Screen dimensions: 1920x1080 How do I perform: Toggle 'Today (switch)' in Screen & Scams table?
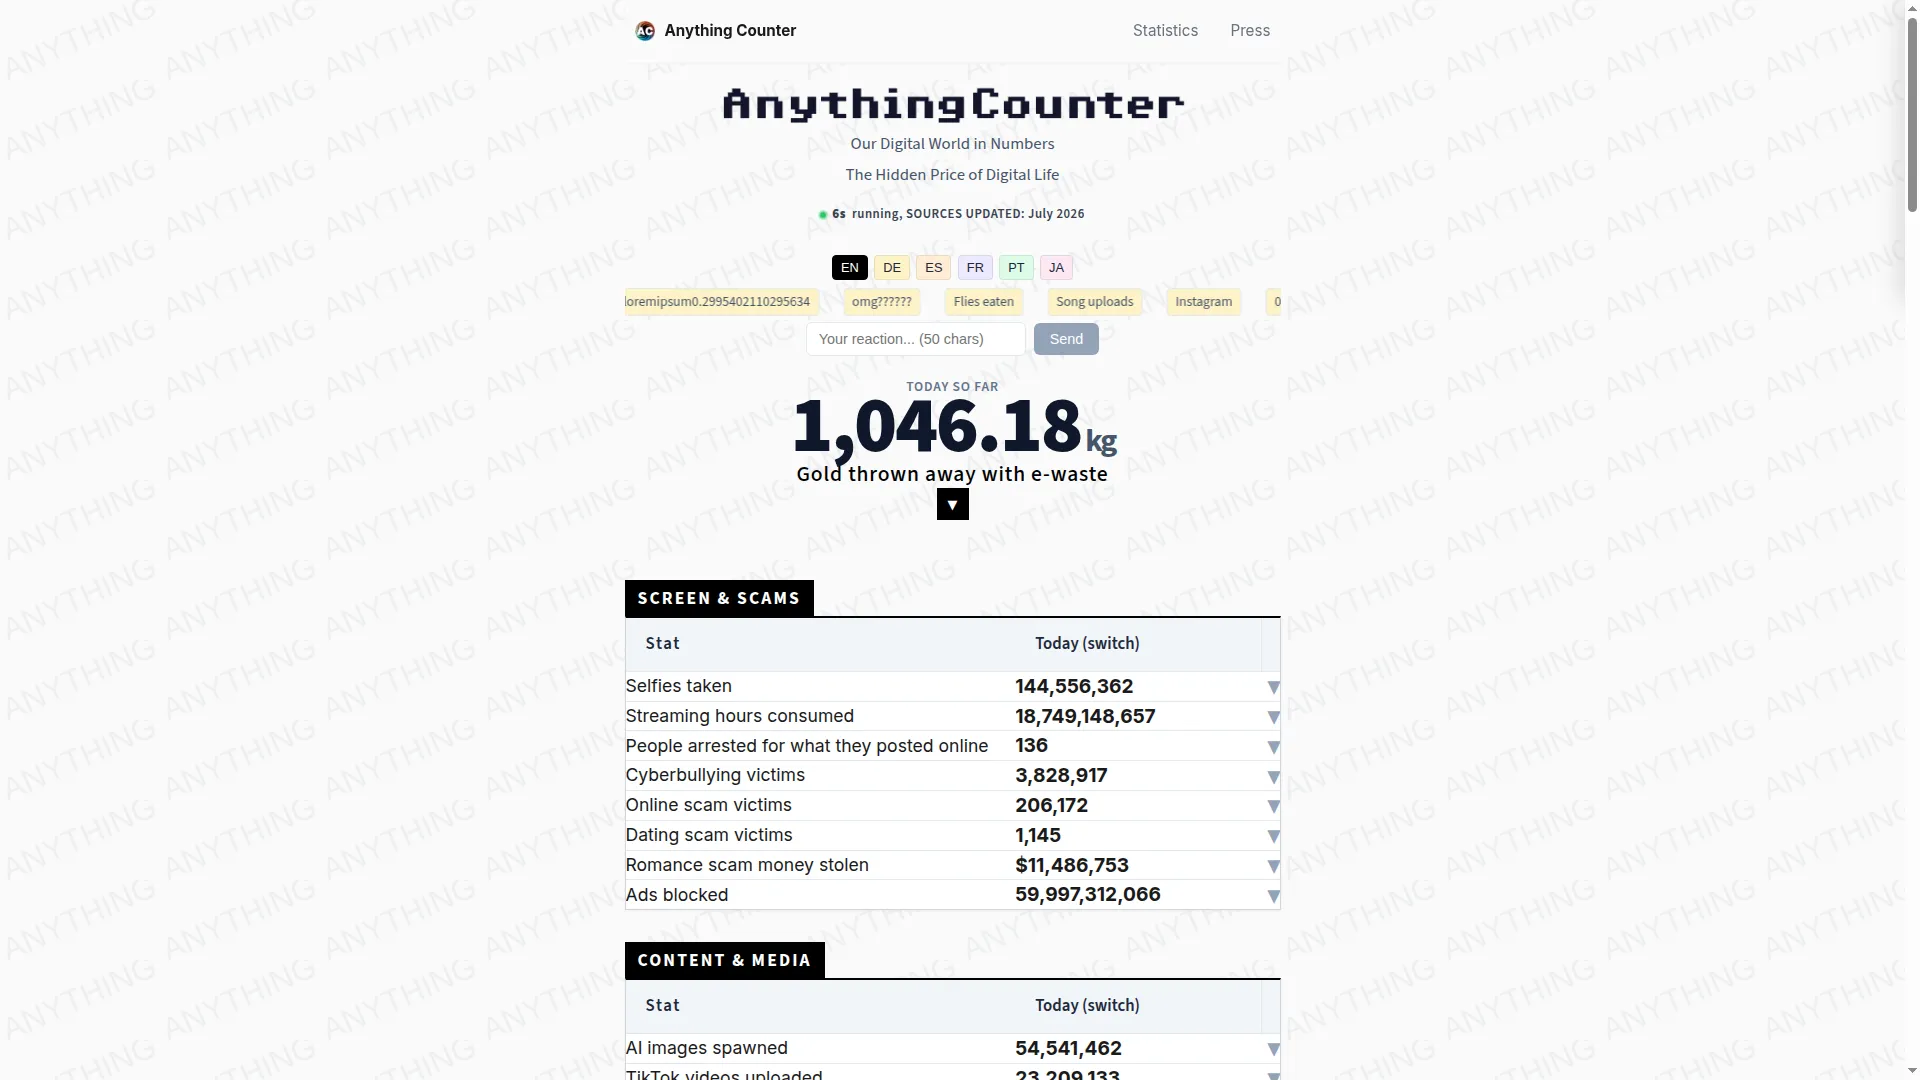[1087, 643]
